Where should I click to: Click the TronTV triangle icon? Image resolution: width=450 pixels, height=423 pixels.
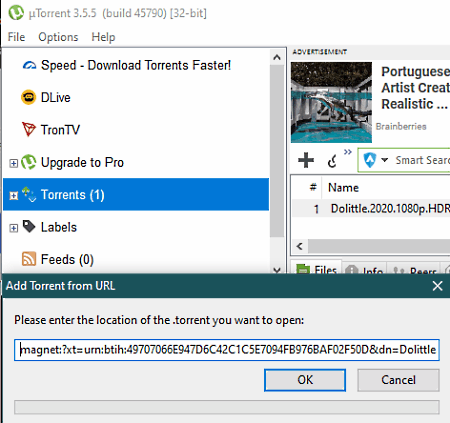29,130
